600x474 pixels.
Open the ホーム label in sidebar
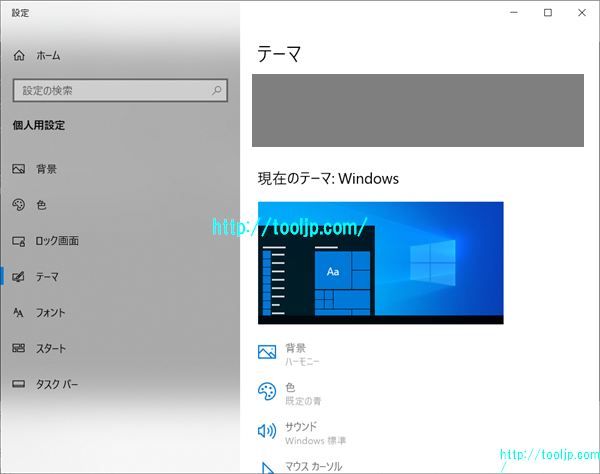pos(48,56)
